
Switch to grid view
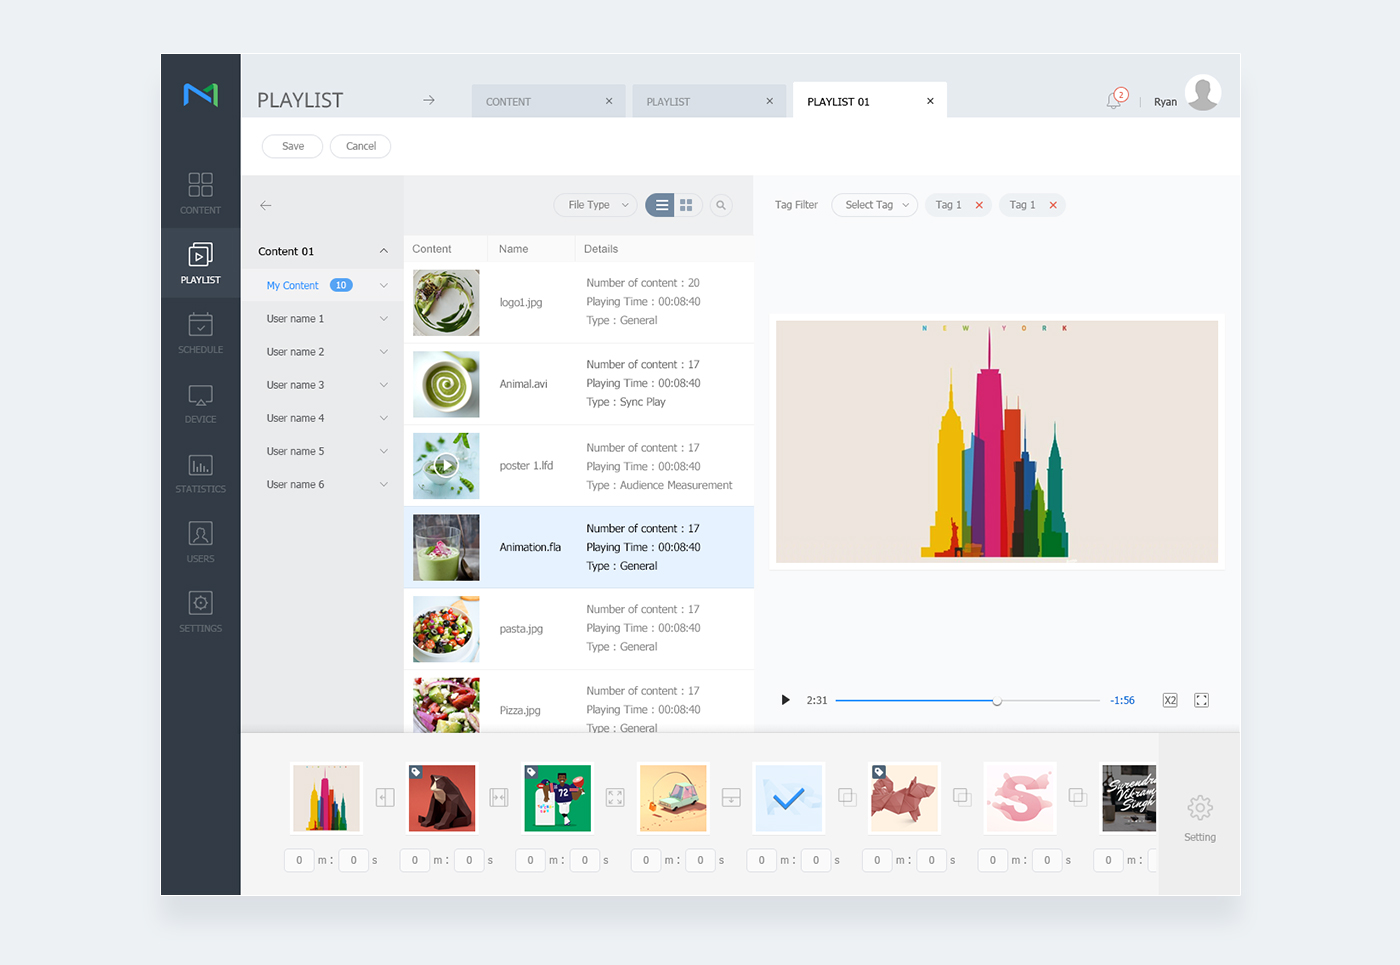(x=687, y=205)
